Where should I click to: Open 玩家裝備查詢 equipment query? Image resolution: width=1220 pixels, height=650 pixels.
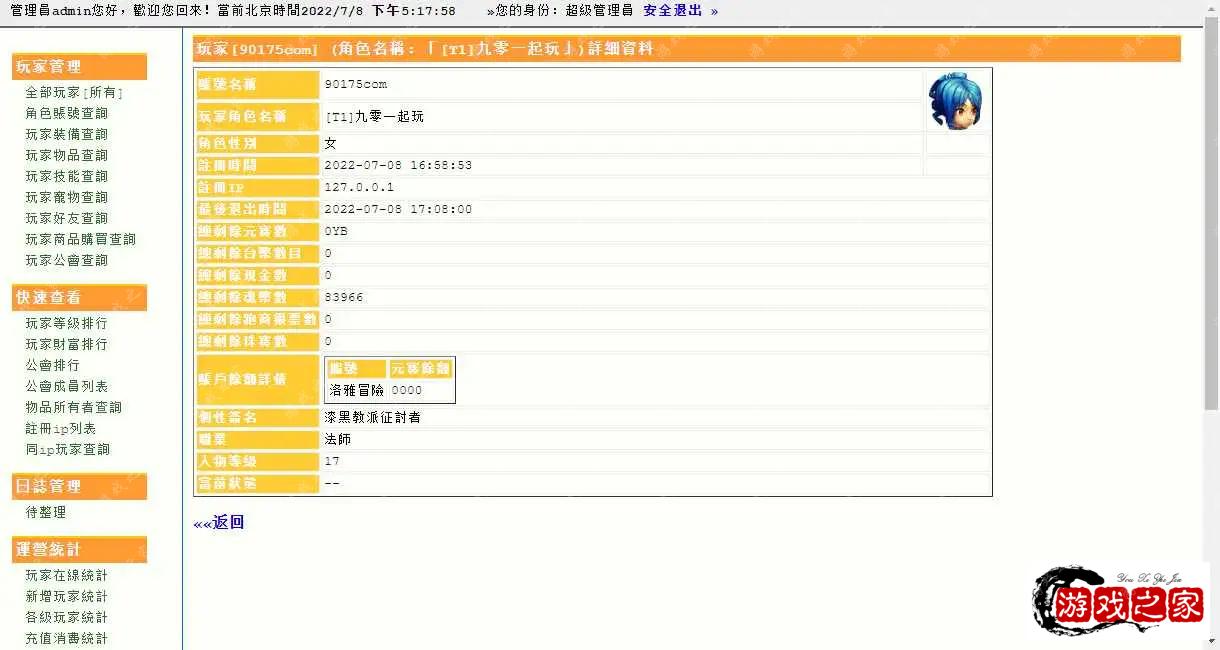(66, 133)
